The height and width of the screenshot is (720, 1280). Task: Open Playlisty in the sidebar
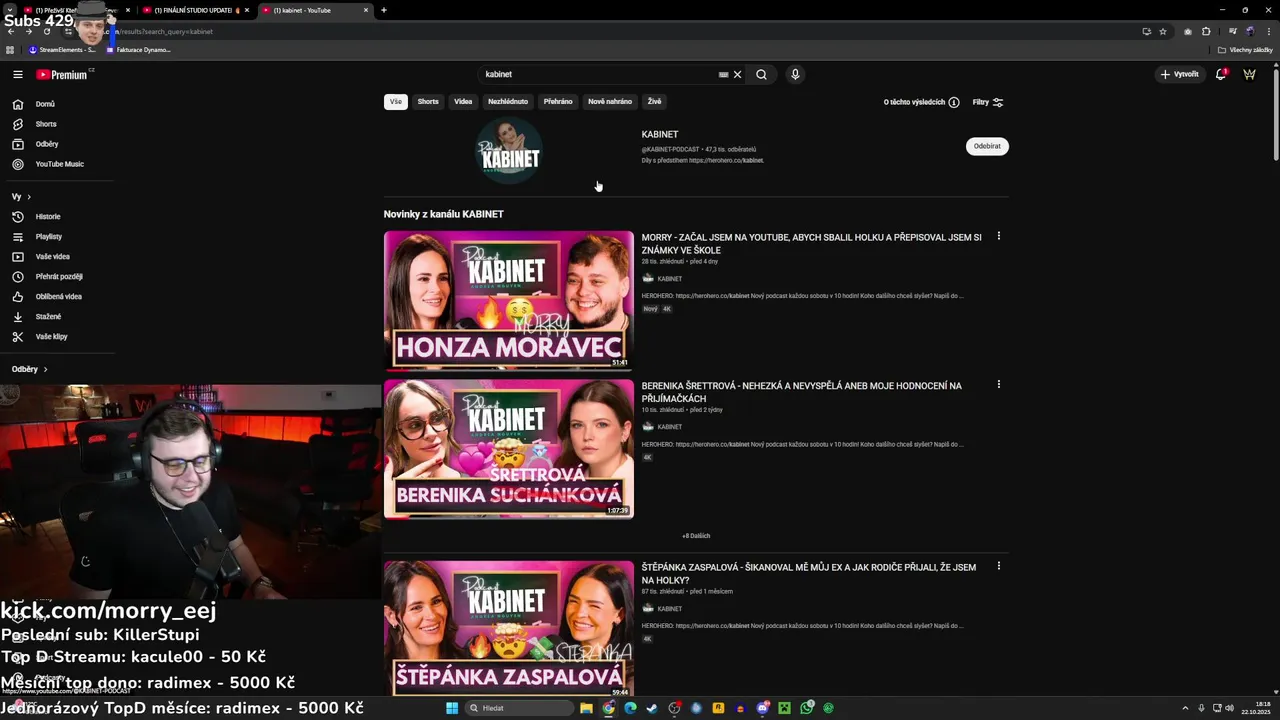pos(48,237)
